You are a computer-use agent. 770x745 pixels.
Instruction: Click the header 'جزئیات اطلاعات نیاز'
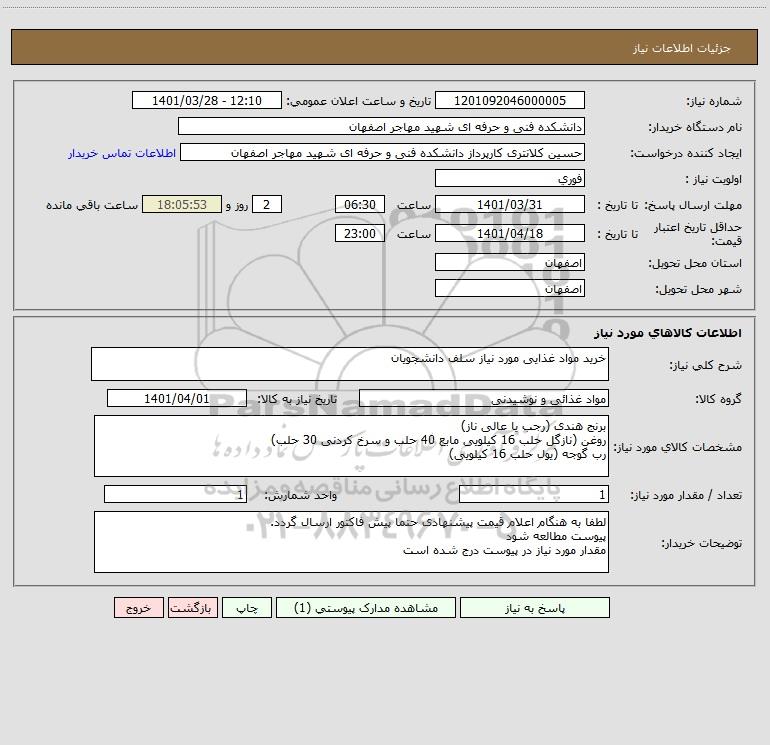click(682, 48)
